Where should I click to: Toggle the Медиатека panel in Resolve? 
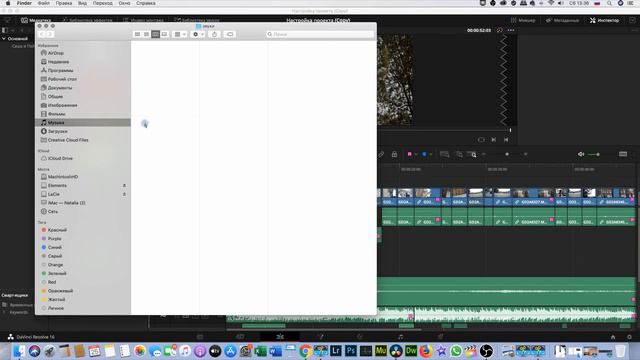36,20
